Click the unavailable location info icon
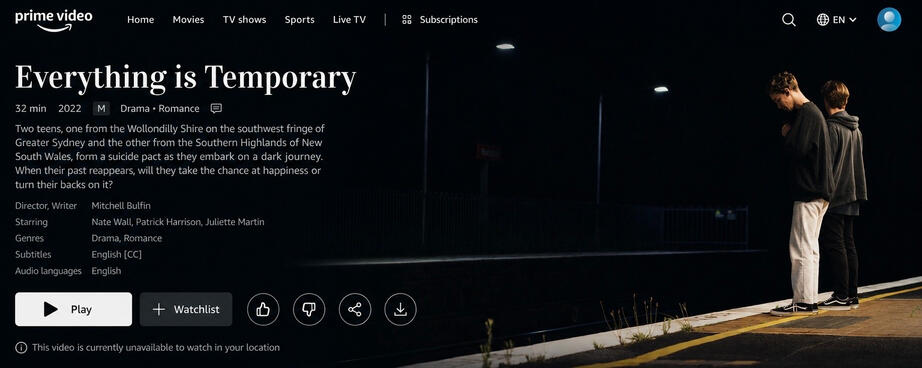The image size is (922, 368). click(x=21, y=347)
